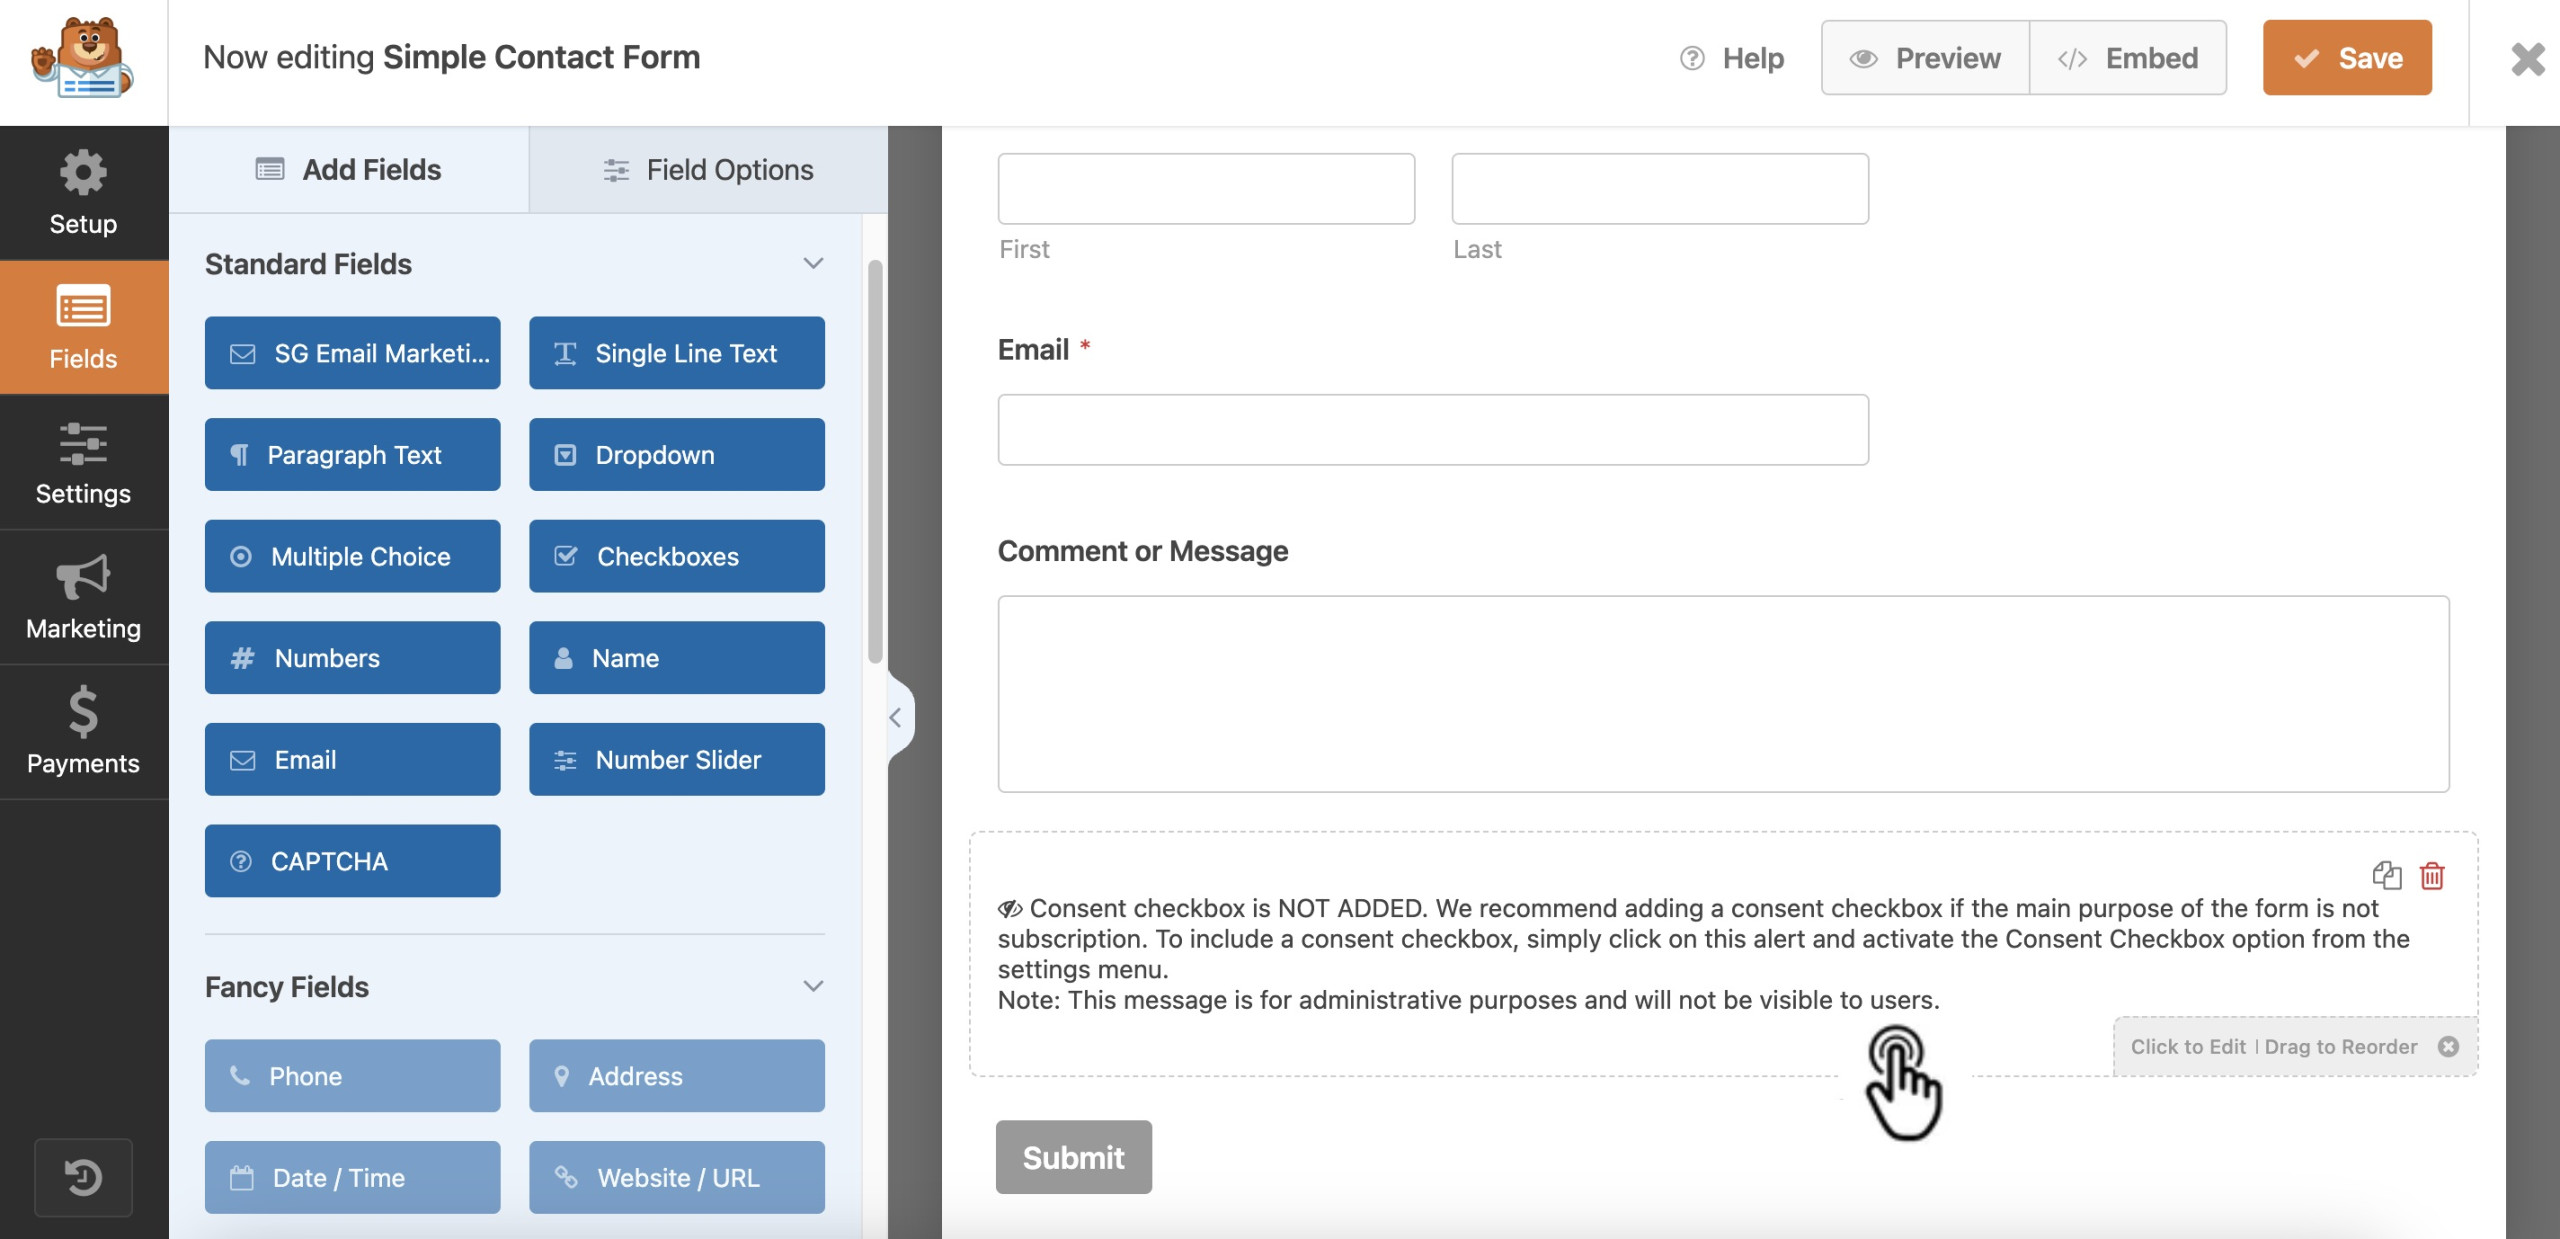Click the undo/history icon in sidebar
Screen dimensions: 2560x1239
[x=83, y=1177]
